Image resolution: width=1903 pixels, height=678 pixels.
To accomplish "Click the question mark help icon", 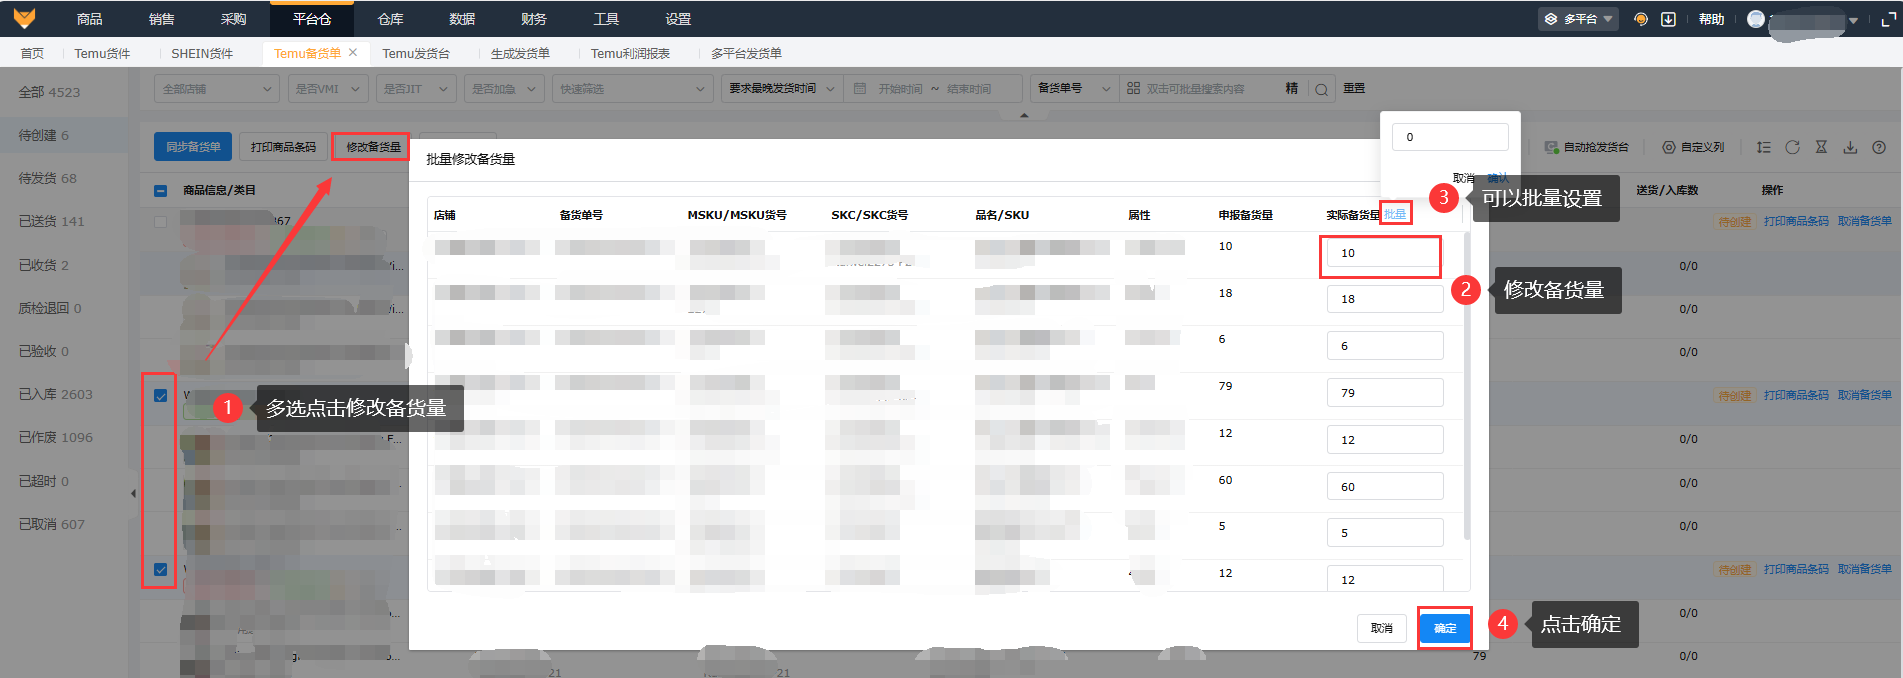I will coord(1879,147).
